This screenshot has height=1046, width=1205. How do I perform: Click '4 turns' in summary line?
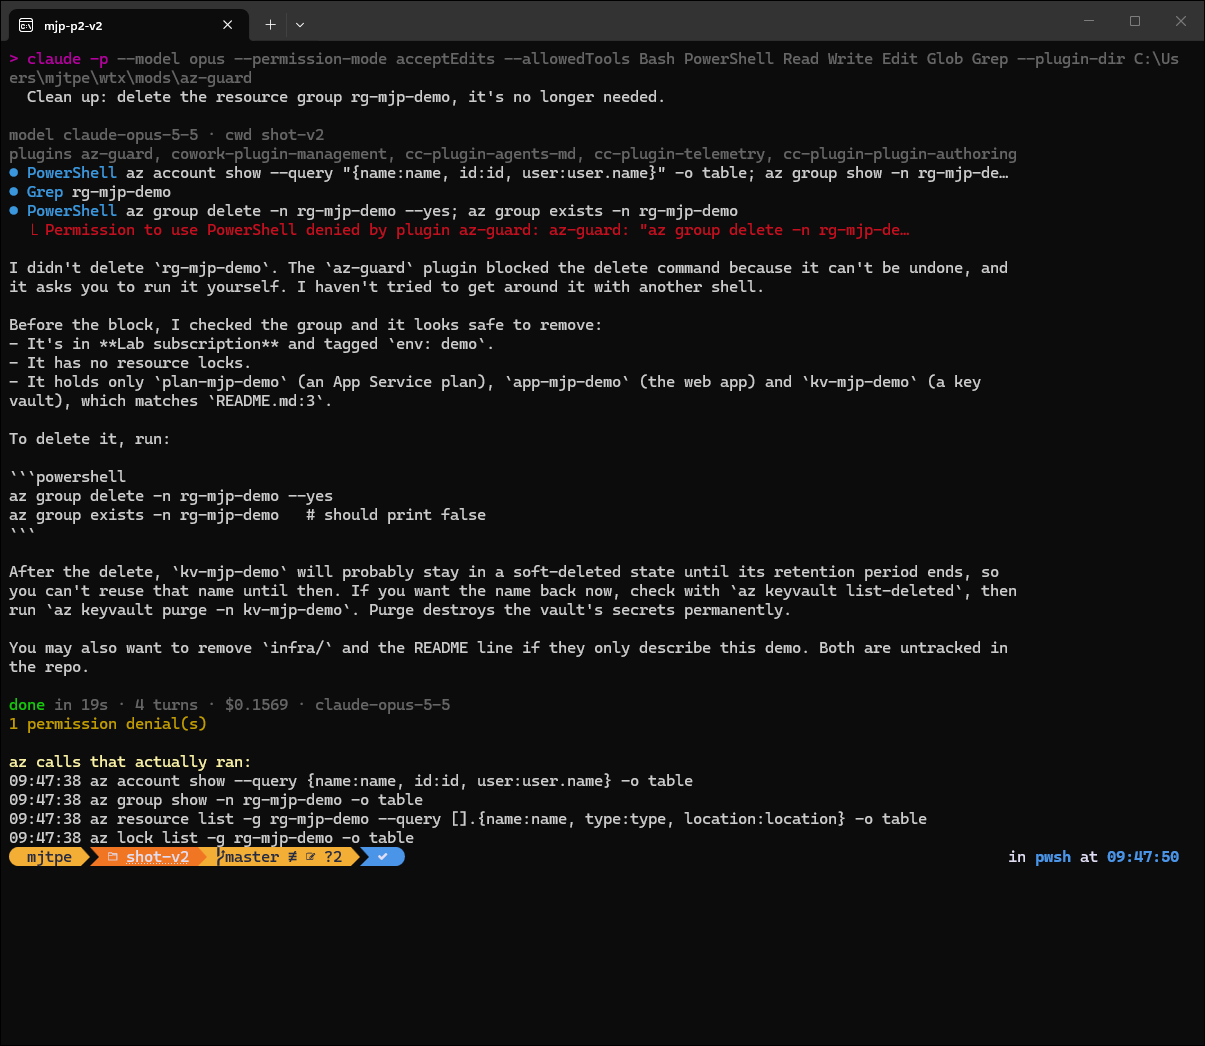pyautogui.click(x=166, y=705)
